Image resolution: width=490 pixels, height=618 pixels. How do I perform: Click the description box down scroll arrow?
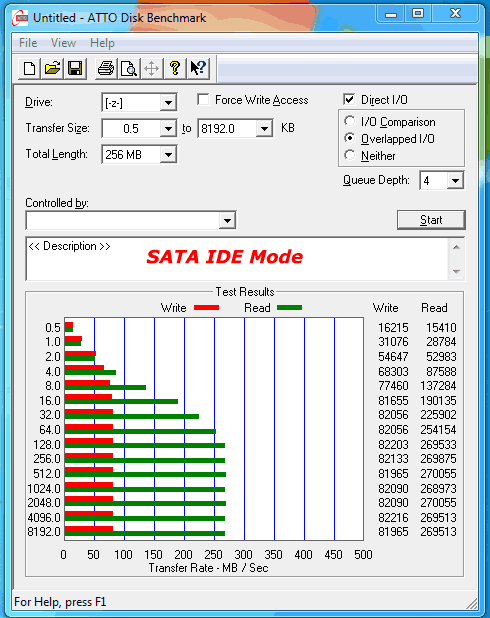456,272
